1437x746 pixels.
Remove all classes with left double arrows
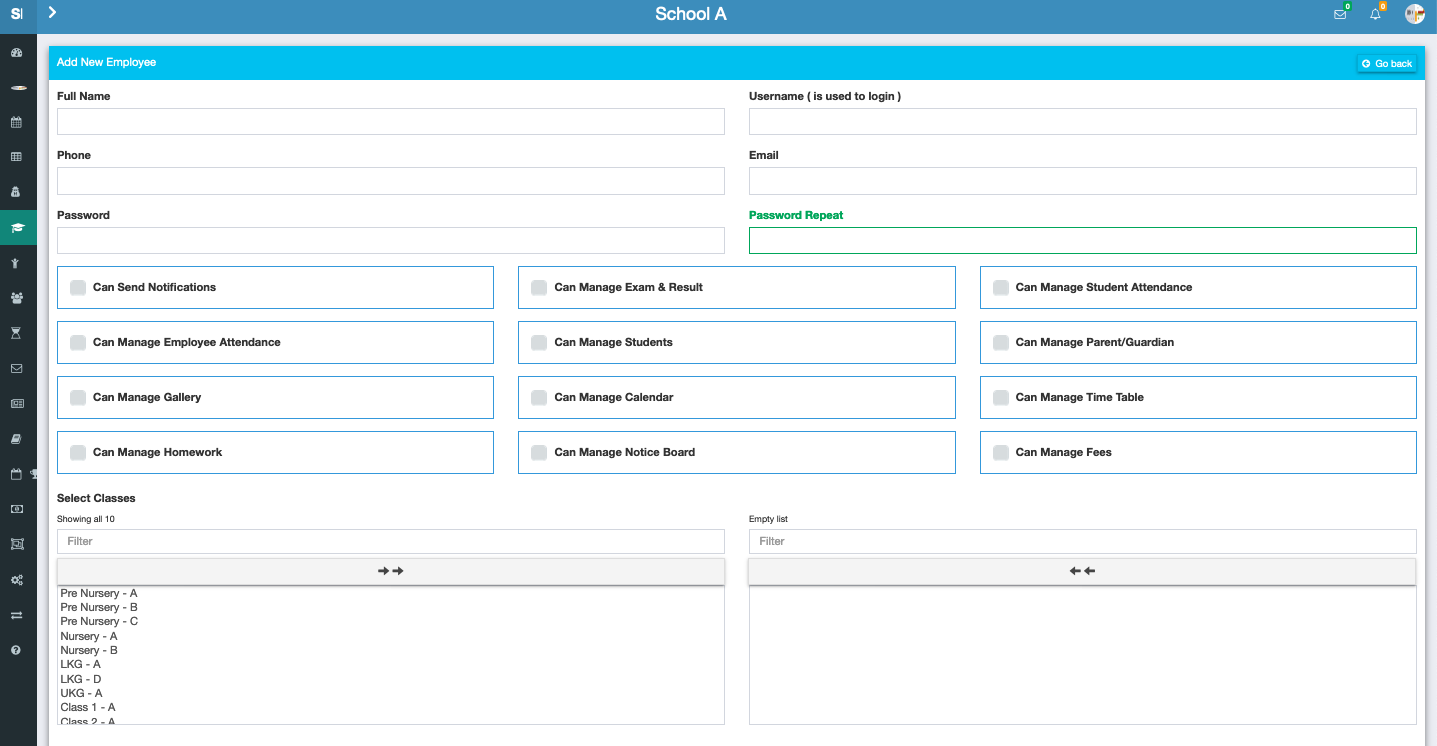[x=1082, y=571]
